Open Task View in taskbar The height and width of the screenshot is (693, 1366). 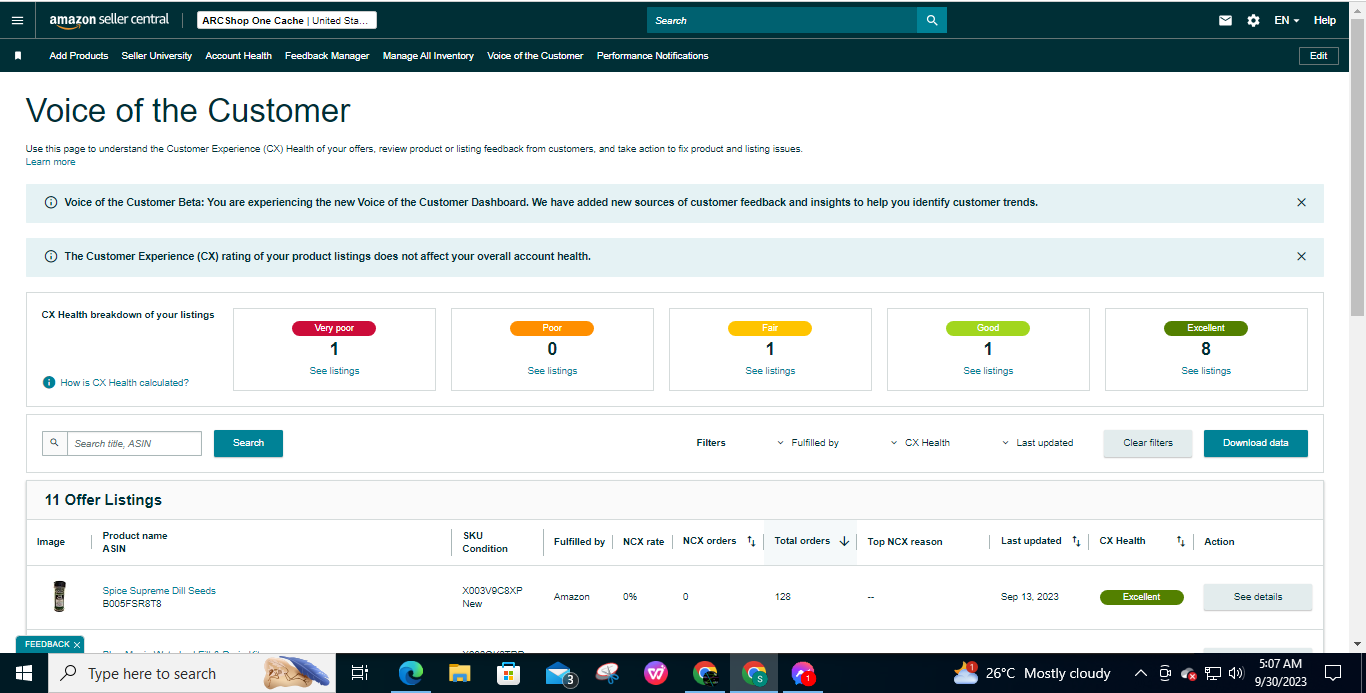[x=360, y=673]
